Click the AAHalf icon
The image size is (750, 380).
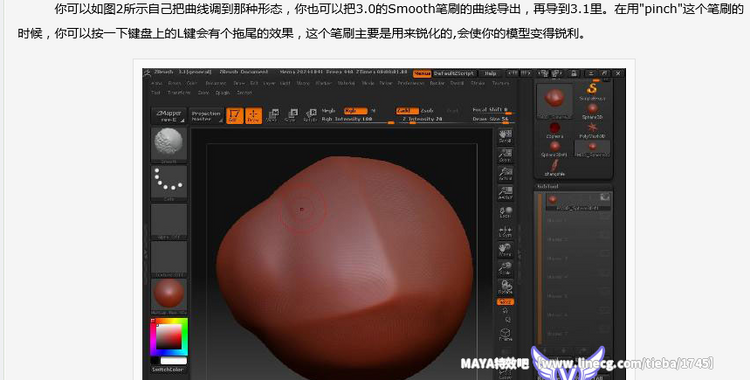coord(505,192)
